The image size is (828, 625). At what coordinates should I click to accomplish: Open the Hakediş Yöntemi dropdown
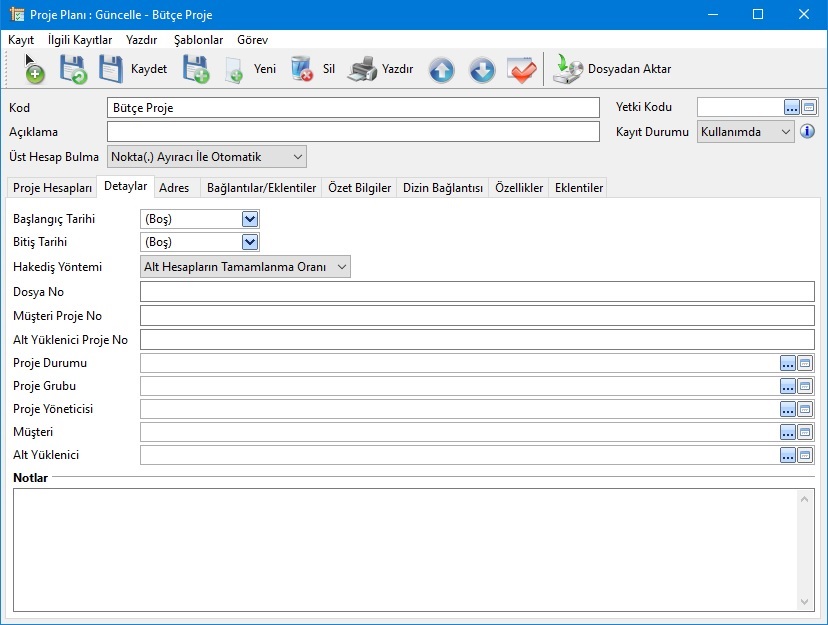click(341, 266)
